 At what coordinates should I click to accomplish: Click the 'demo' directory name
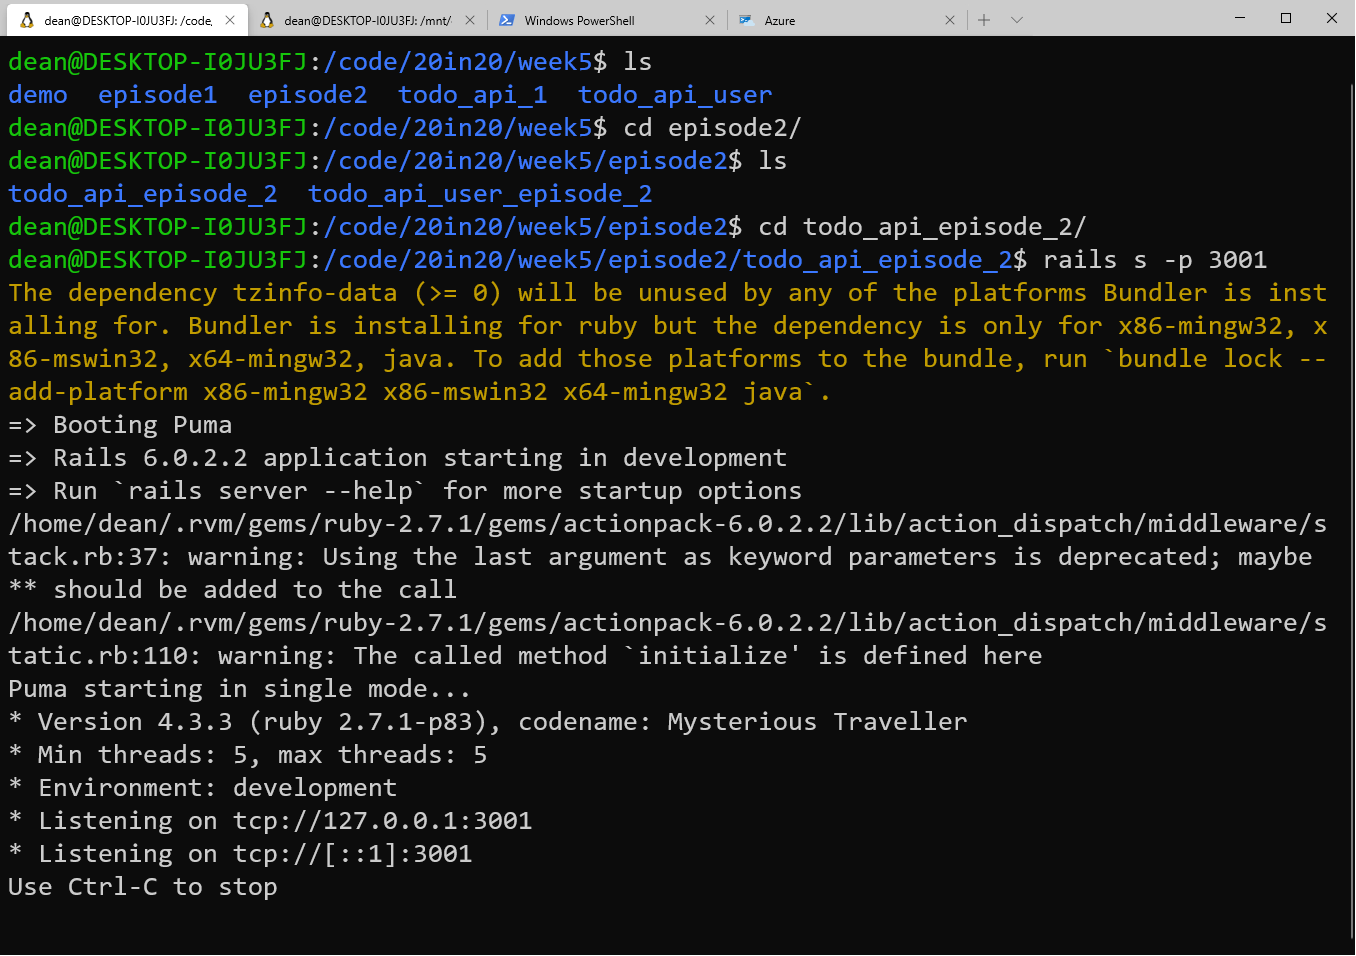click(x=38, y=95)
